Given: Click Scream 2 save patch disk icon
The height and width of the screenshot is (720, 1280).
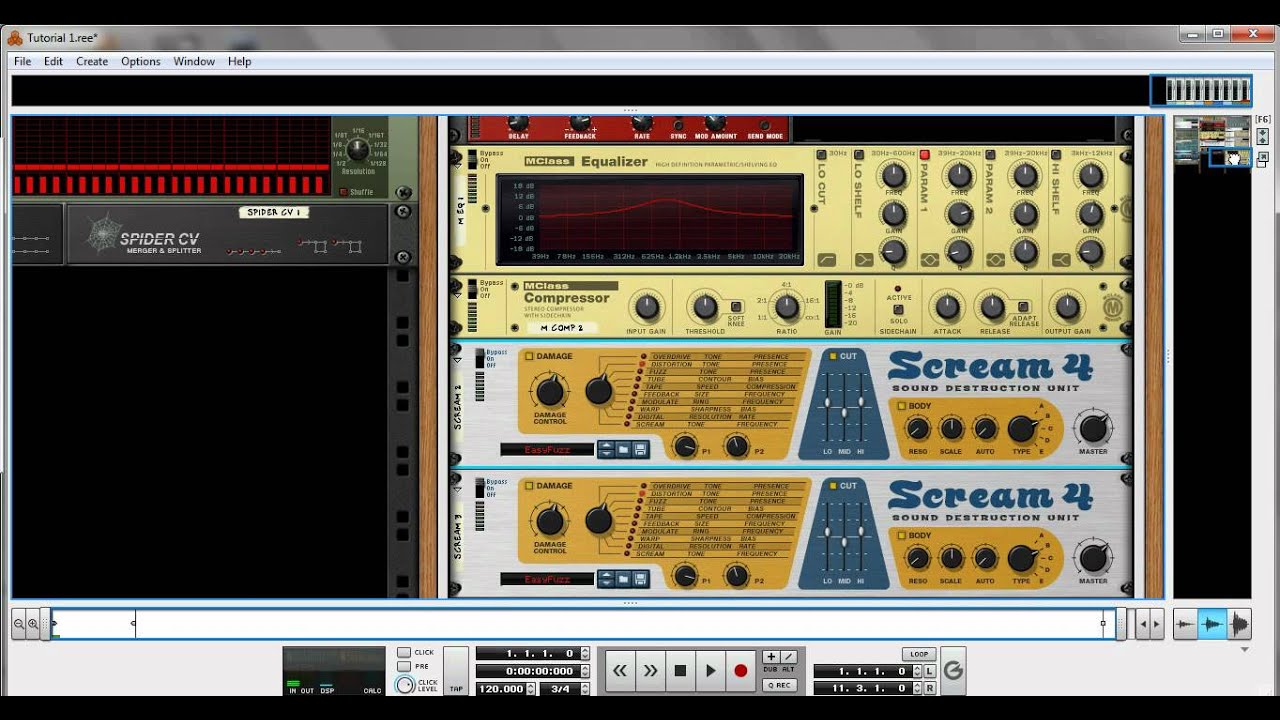Looking at the screenshot, I should click(x=640, y=450).
